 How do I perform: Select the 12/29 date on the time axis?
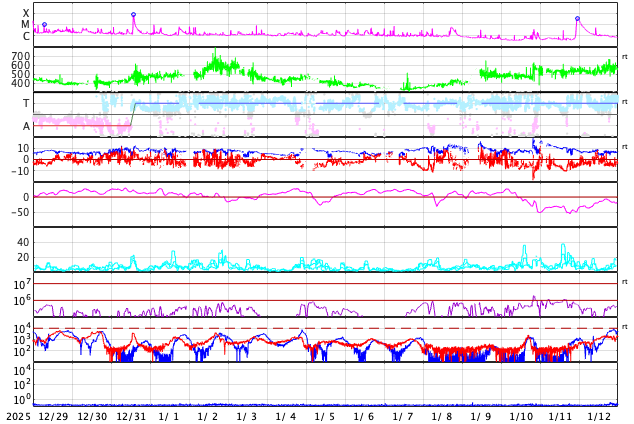53,416
